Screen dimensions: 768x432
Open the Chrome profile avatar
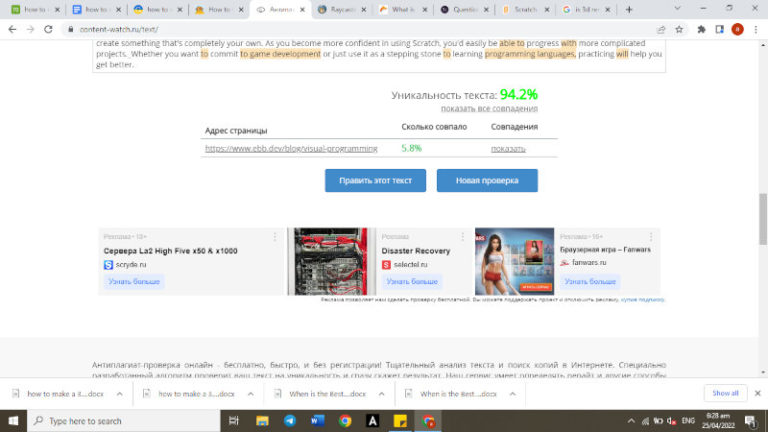point(738,29)
